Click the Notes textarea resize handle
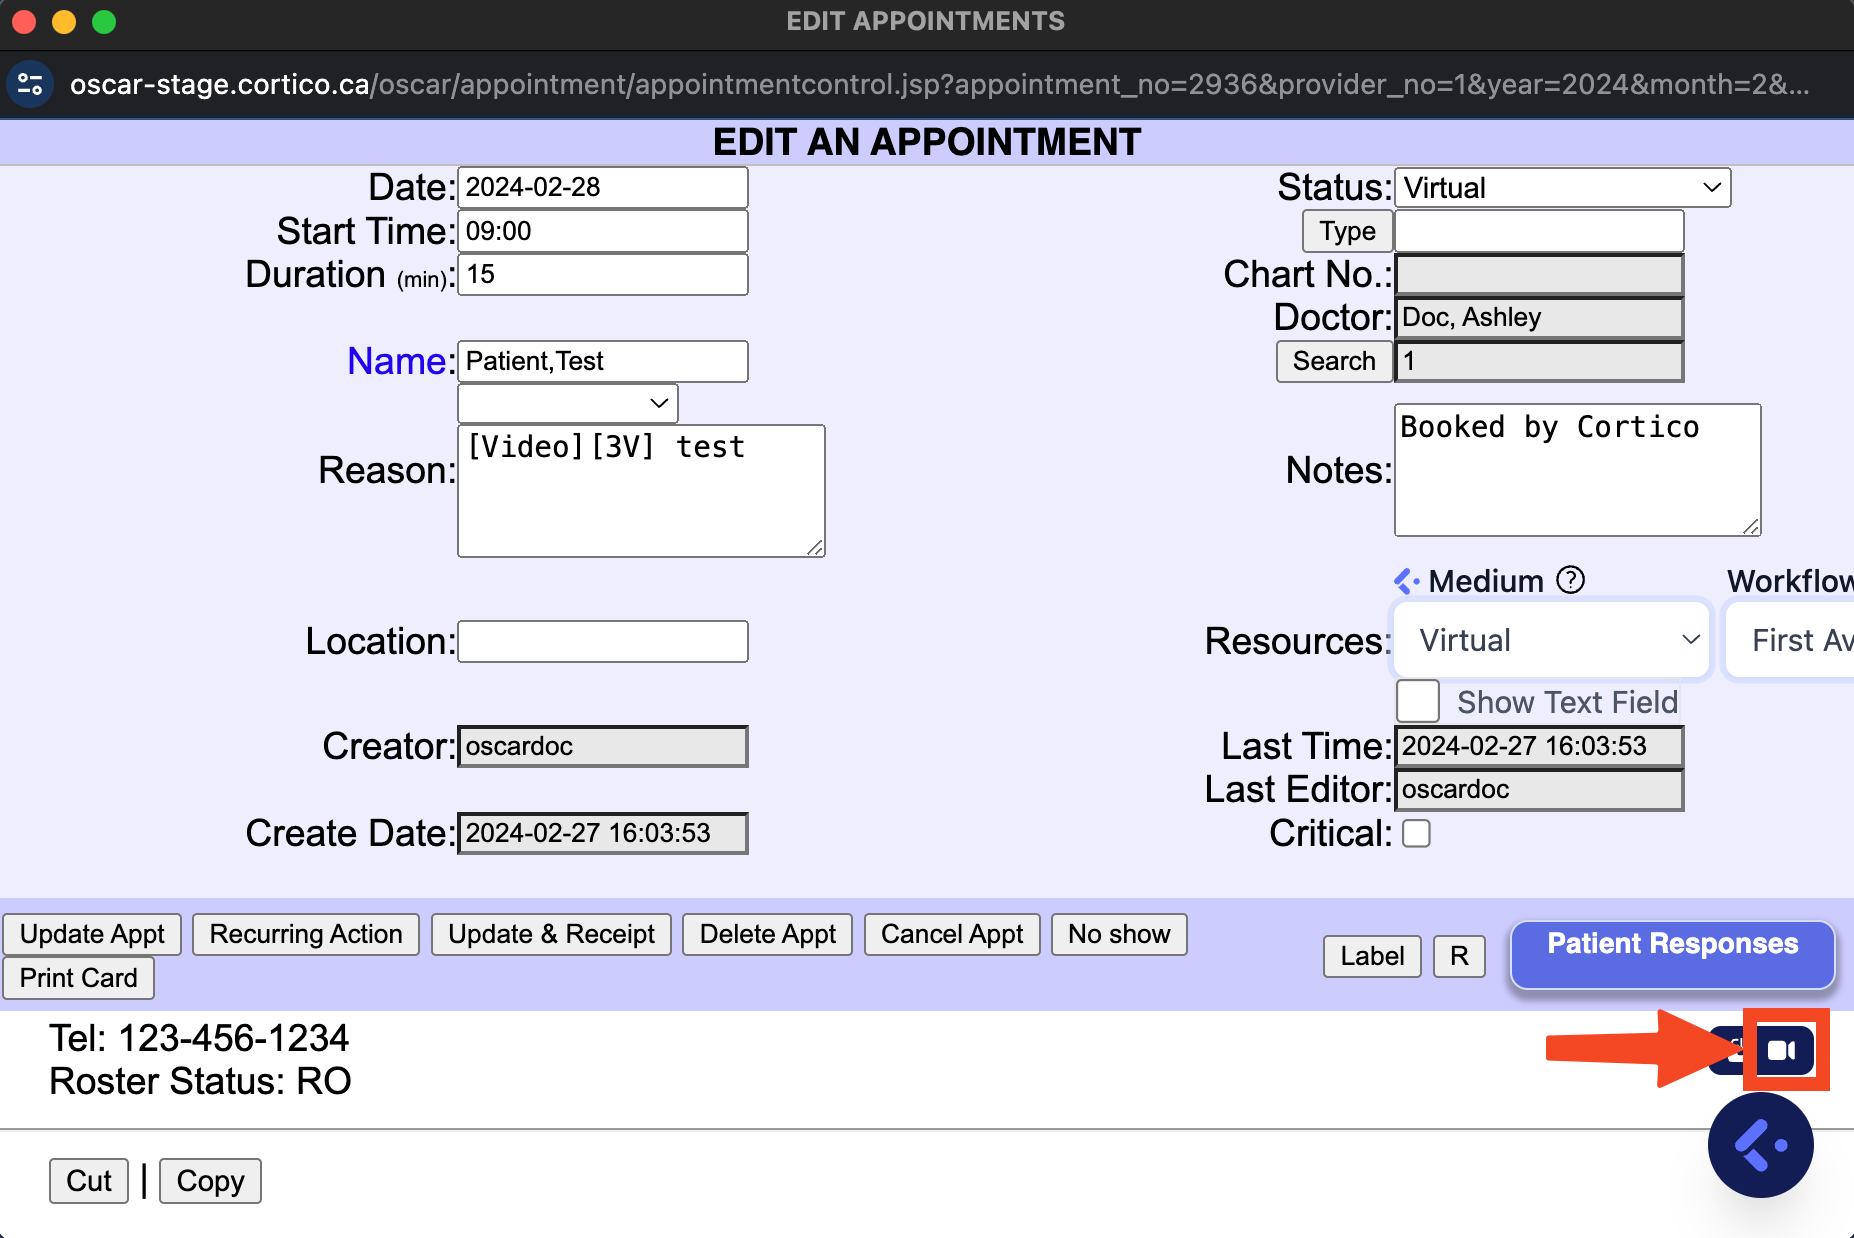The height and width of the screenshot is (1238, 1854). tap(1751, 526)
